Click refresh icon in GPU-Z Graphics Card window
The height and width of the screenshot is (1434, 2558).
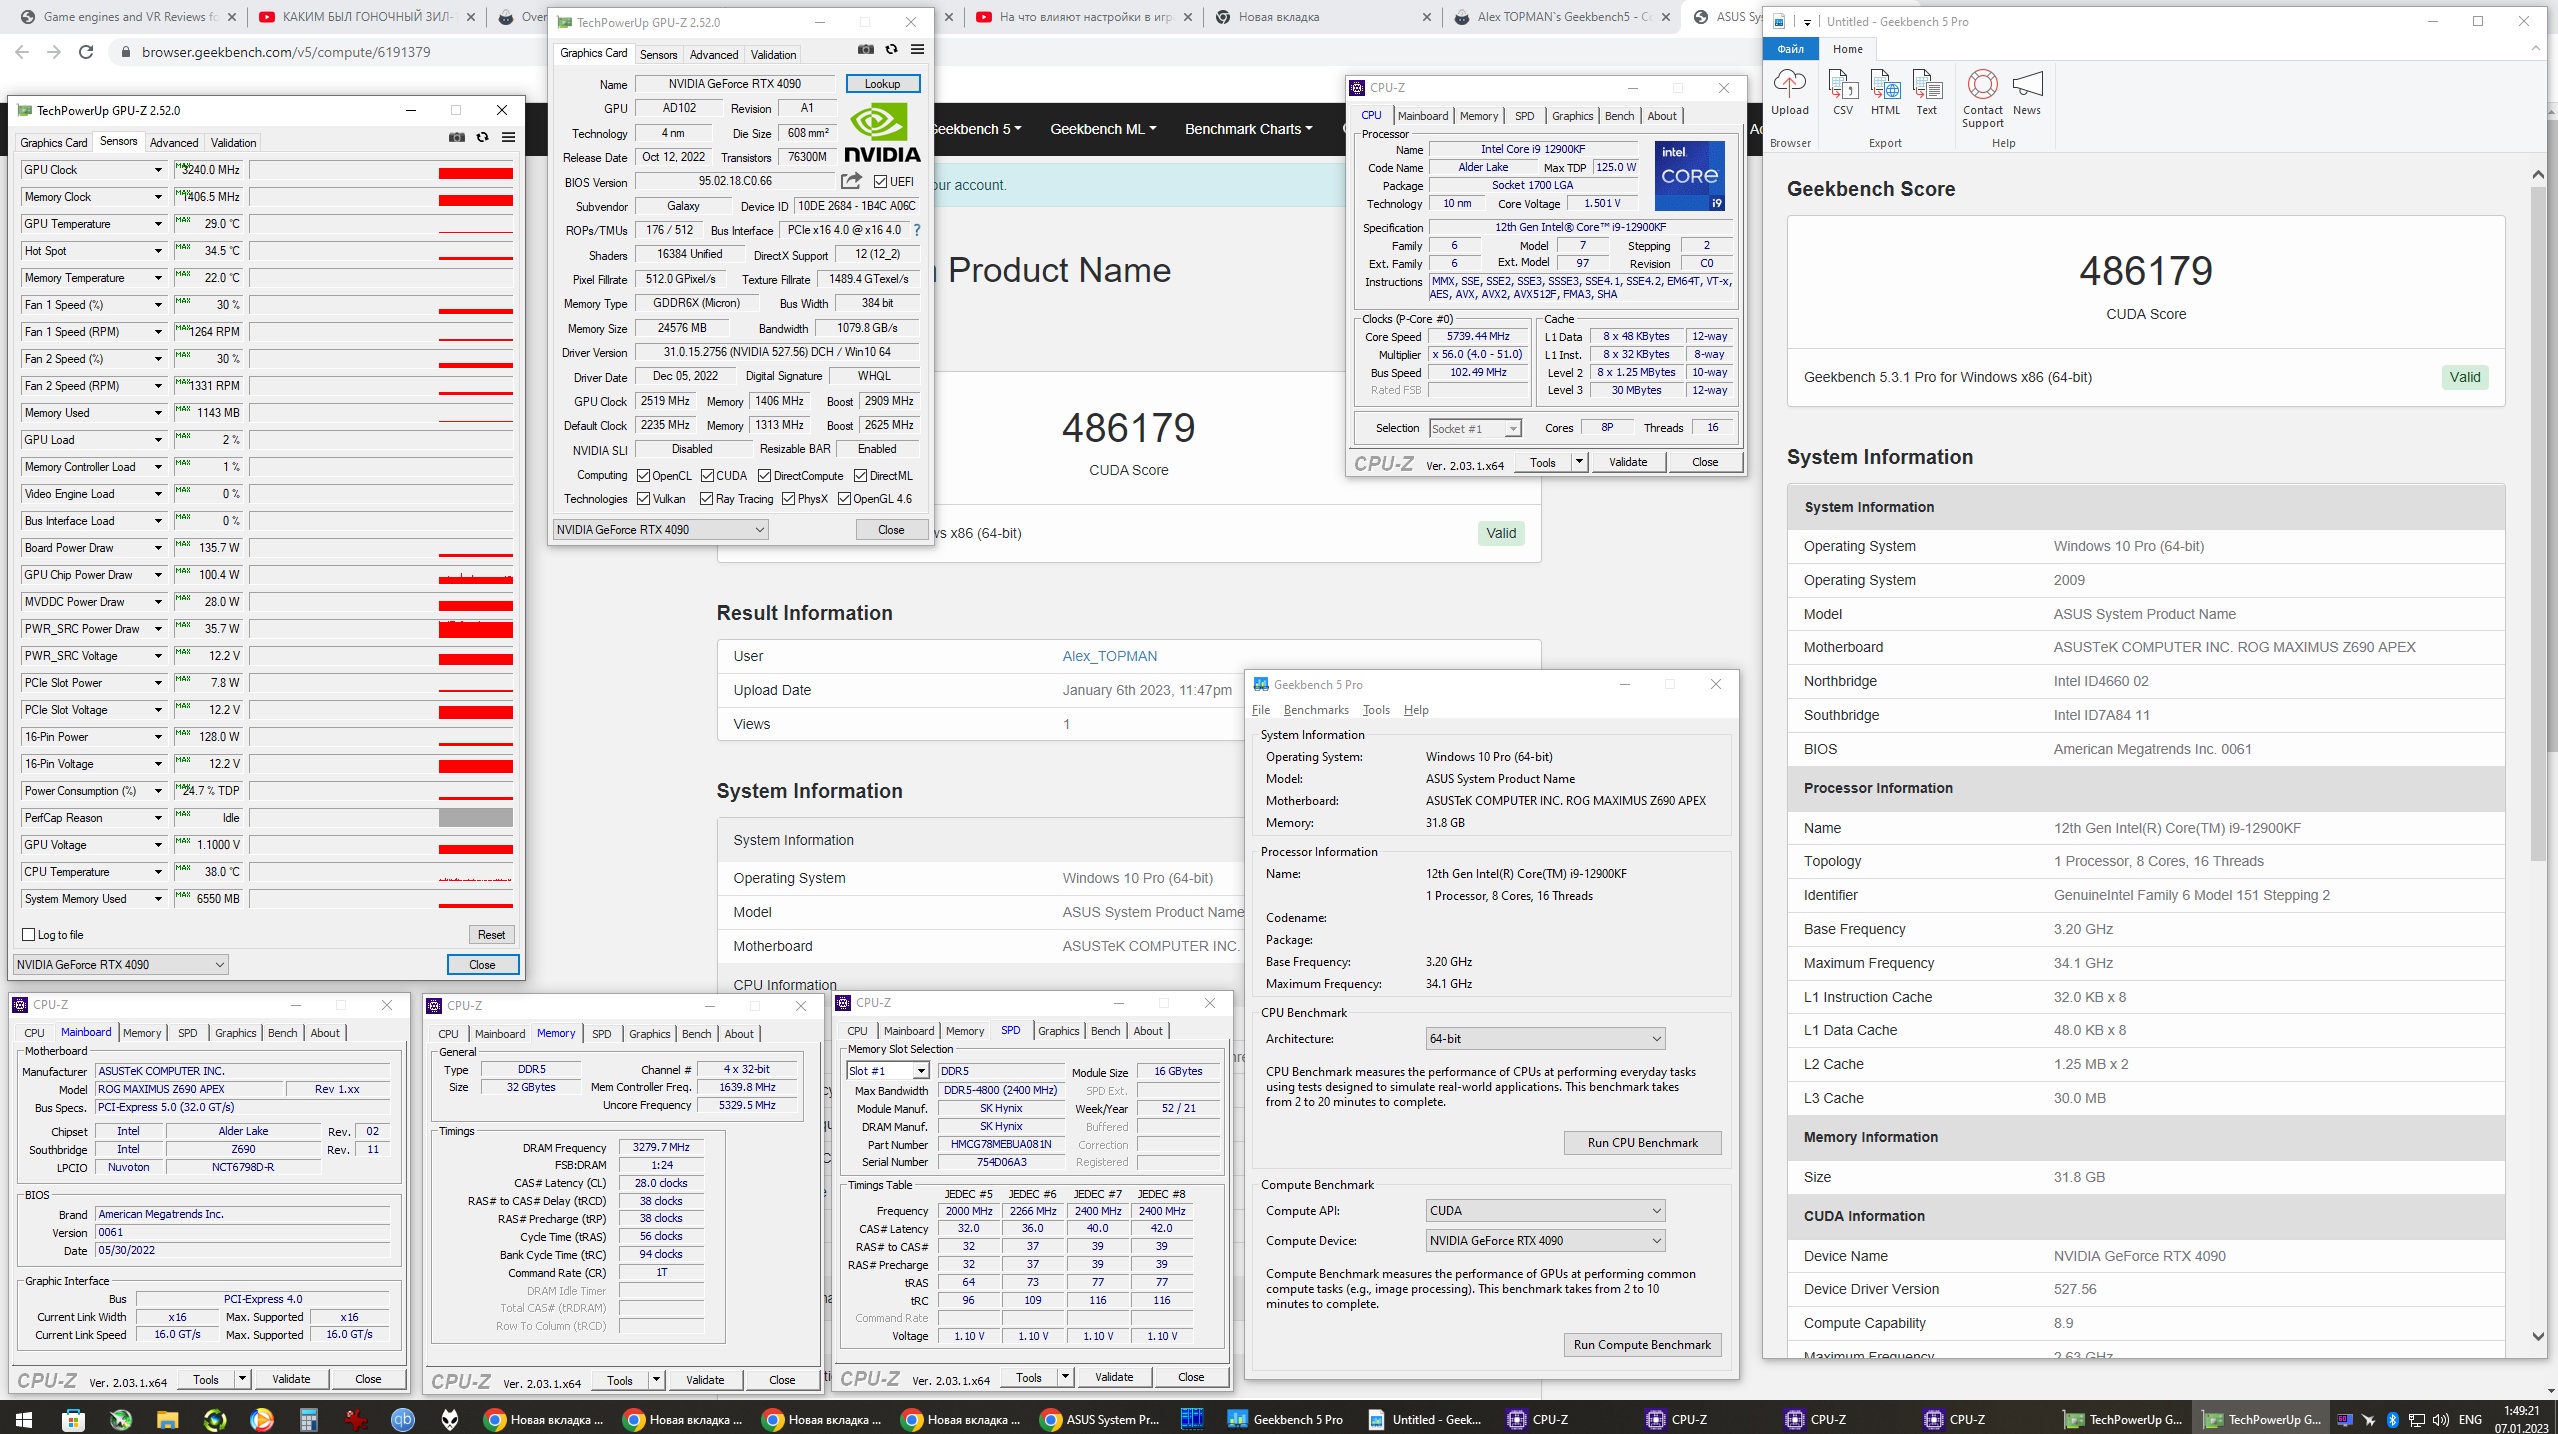point(891,49)
